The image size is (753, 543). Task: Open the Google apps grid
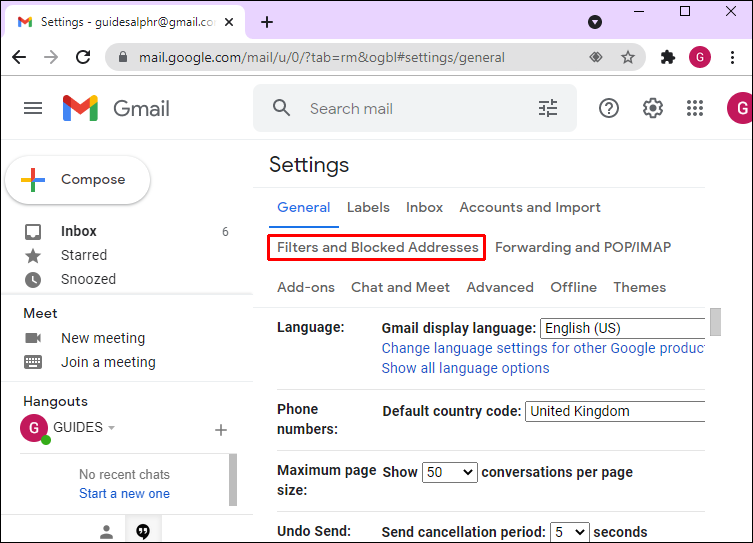694,108
